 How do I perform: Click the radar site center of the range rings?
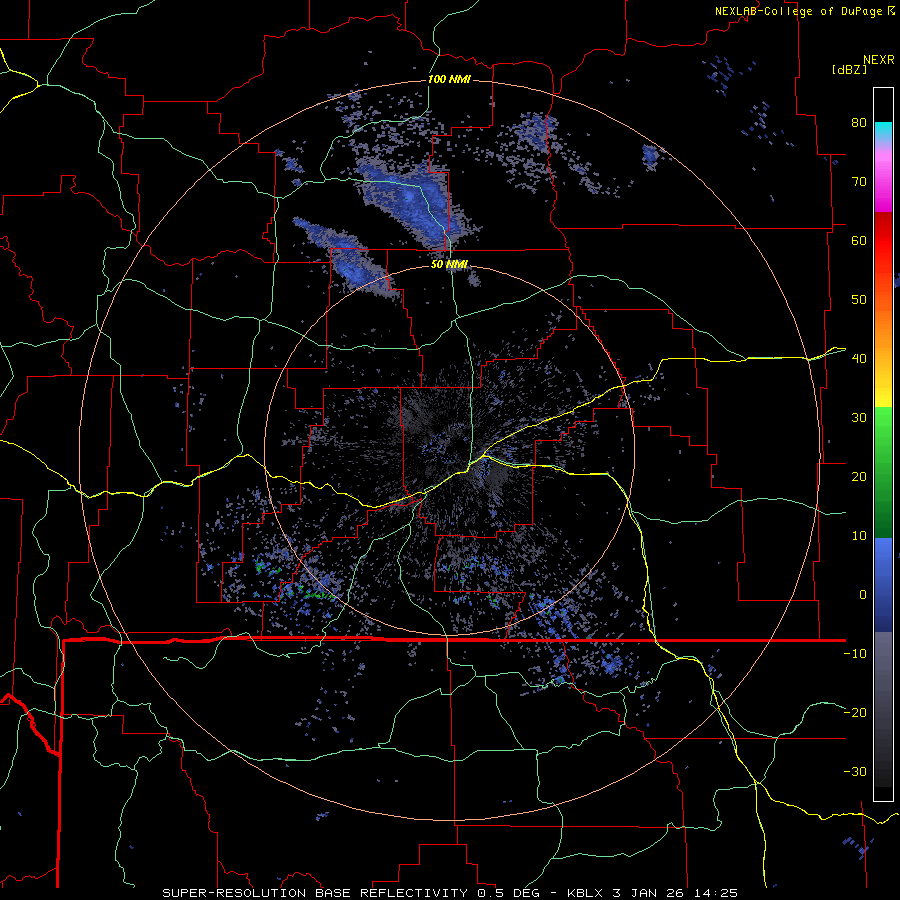(450, 450)
